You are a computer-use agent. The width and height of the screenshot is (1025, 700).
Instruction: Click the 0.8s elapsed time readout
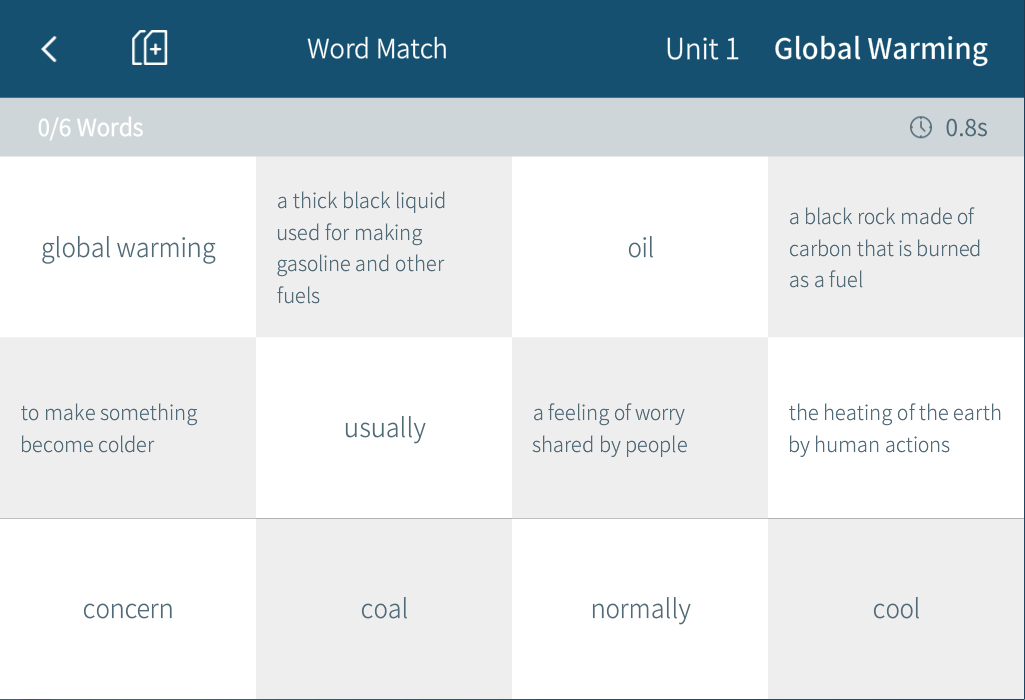point(966,128)
